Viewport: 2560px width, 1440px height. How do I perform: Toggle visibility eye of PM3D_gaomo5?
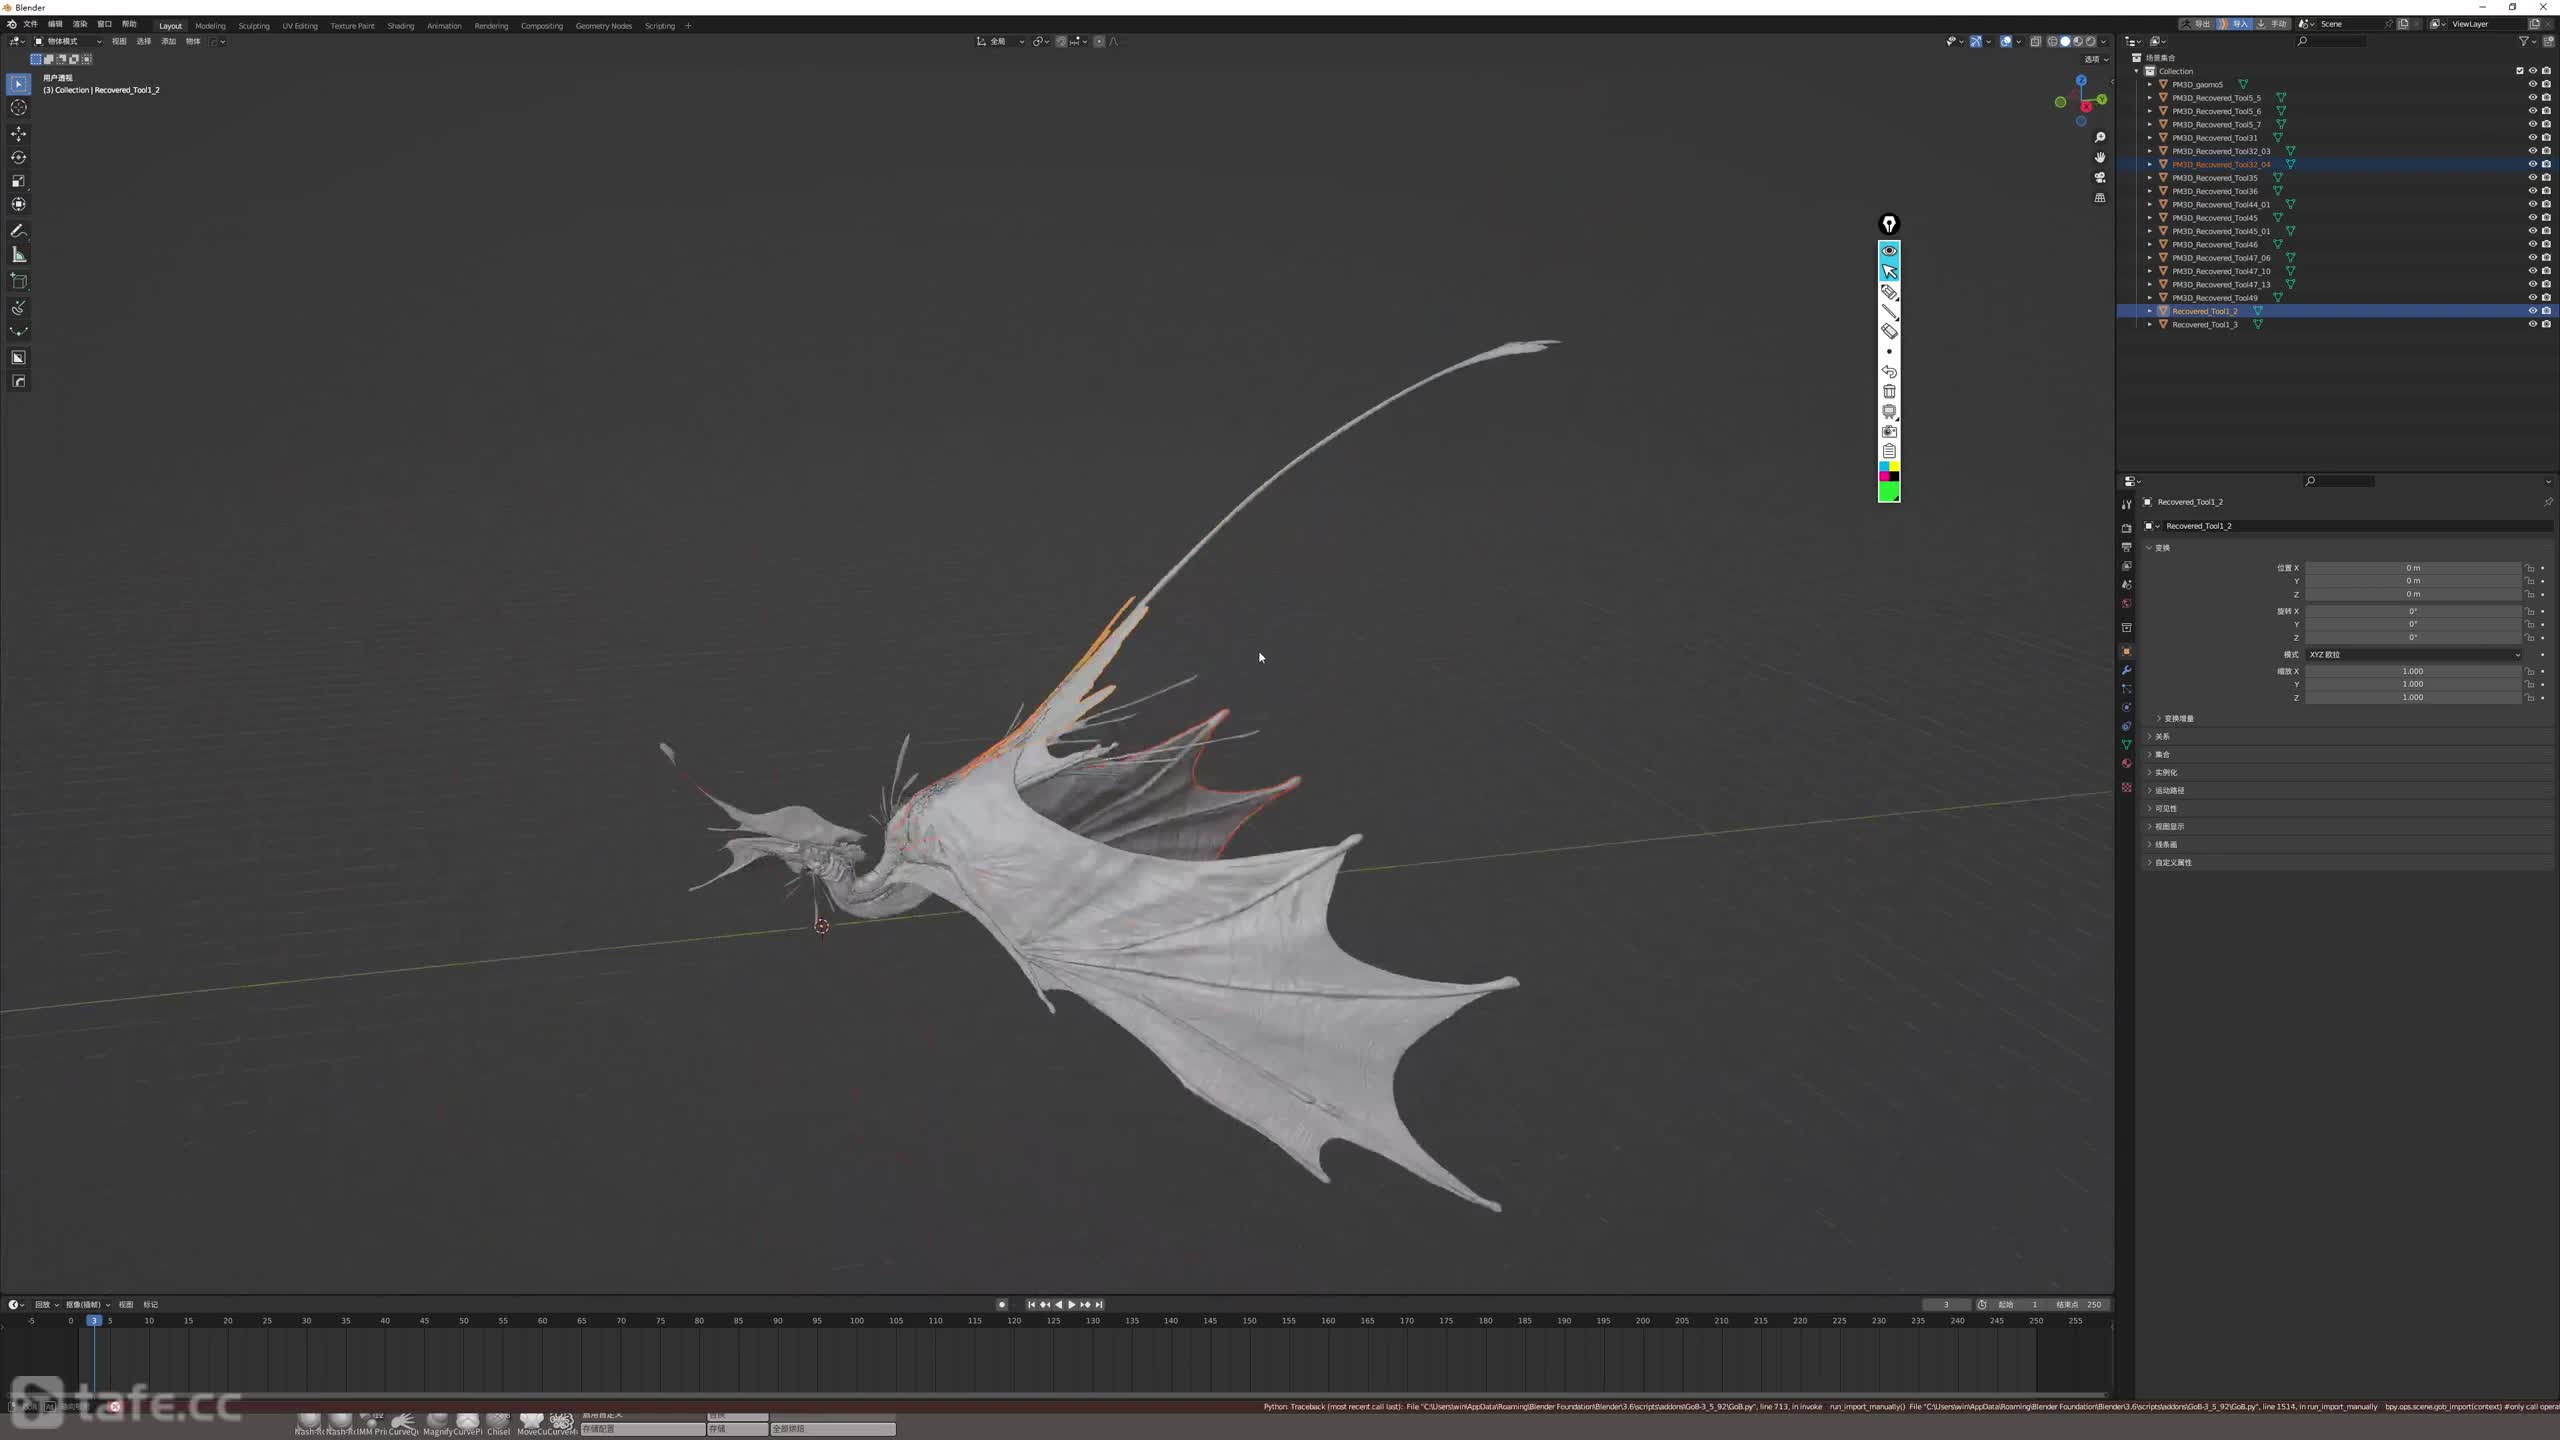[x=2532, y=84]
